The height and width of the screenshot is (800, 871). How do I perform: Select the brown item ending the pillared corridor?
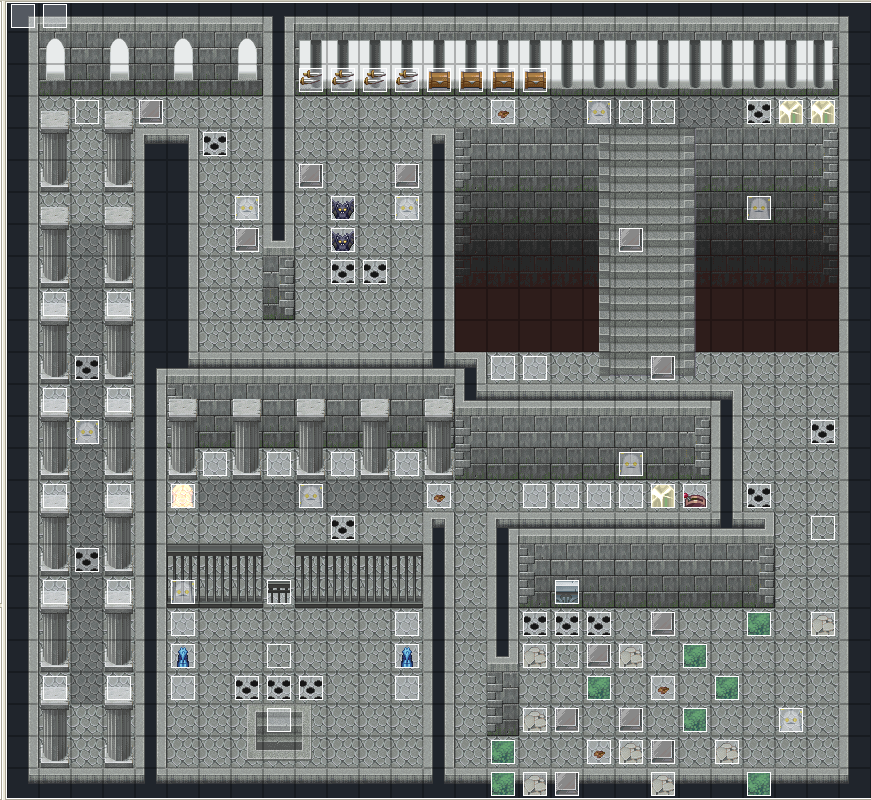(x=439, y=496)
